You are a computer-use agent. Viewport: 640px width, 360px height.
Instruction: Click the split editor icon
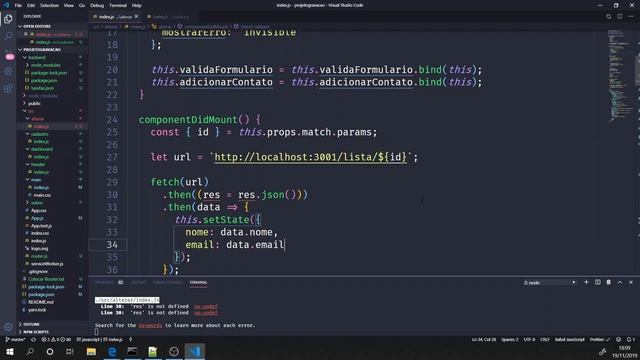[620, 16]
